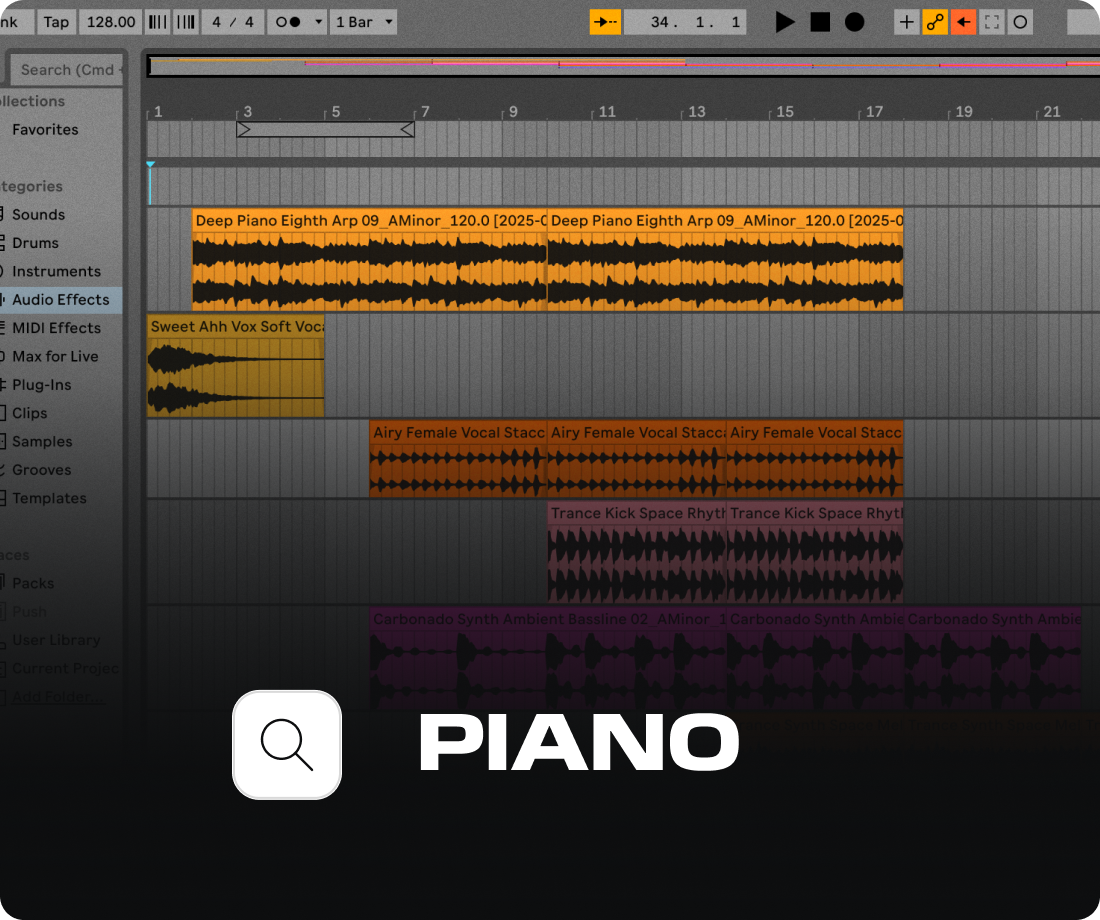Image resolution: width=1100 pixels, height=920 pixels.
Task: Enable the Follow switch beside the position display
Action: [605, 21]
